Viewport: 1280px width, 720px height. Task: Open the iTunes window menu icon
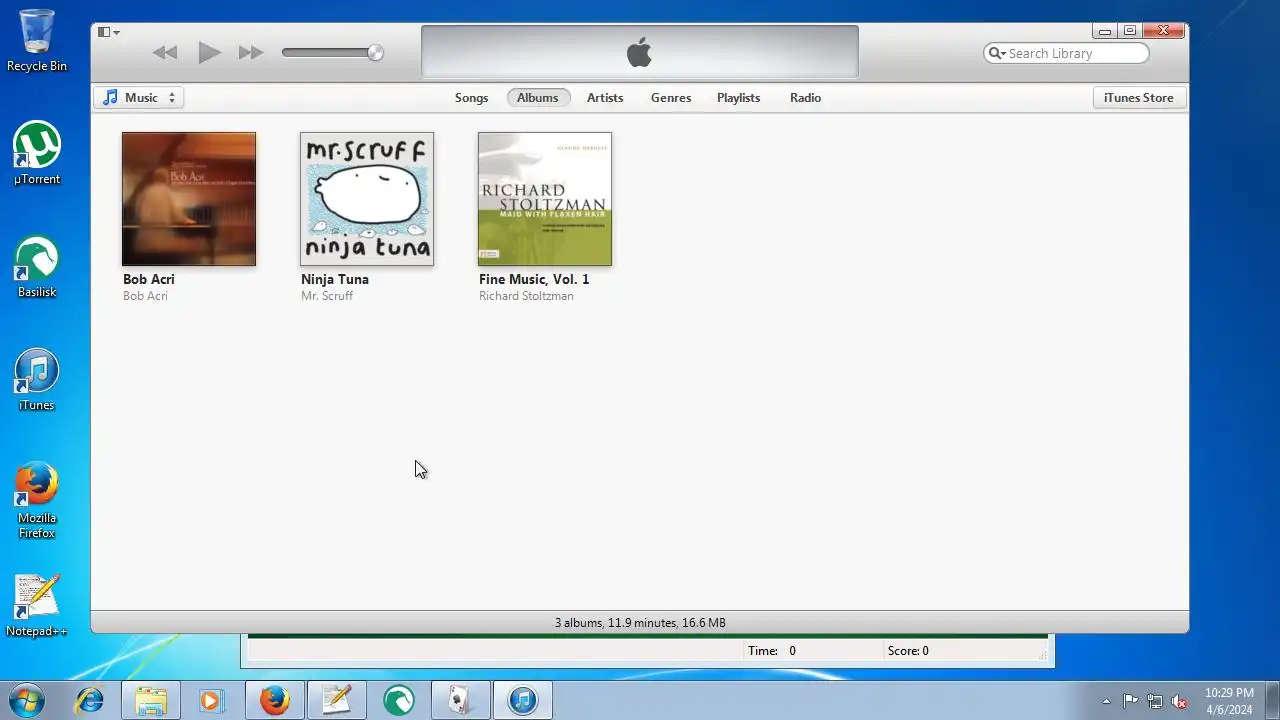point(108,32)
